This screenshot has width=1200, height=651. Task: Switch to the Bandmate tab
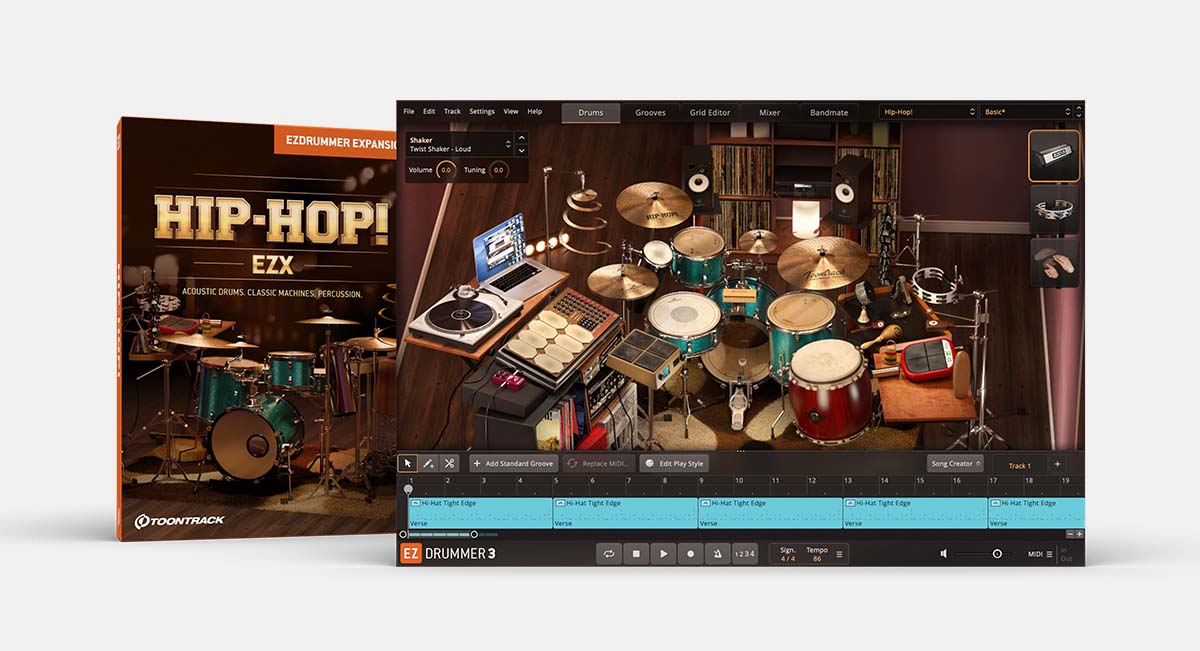(x=829, y=113)
